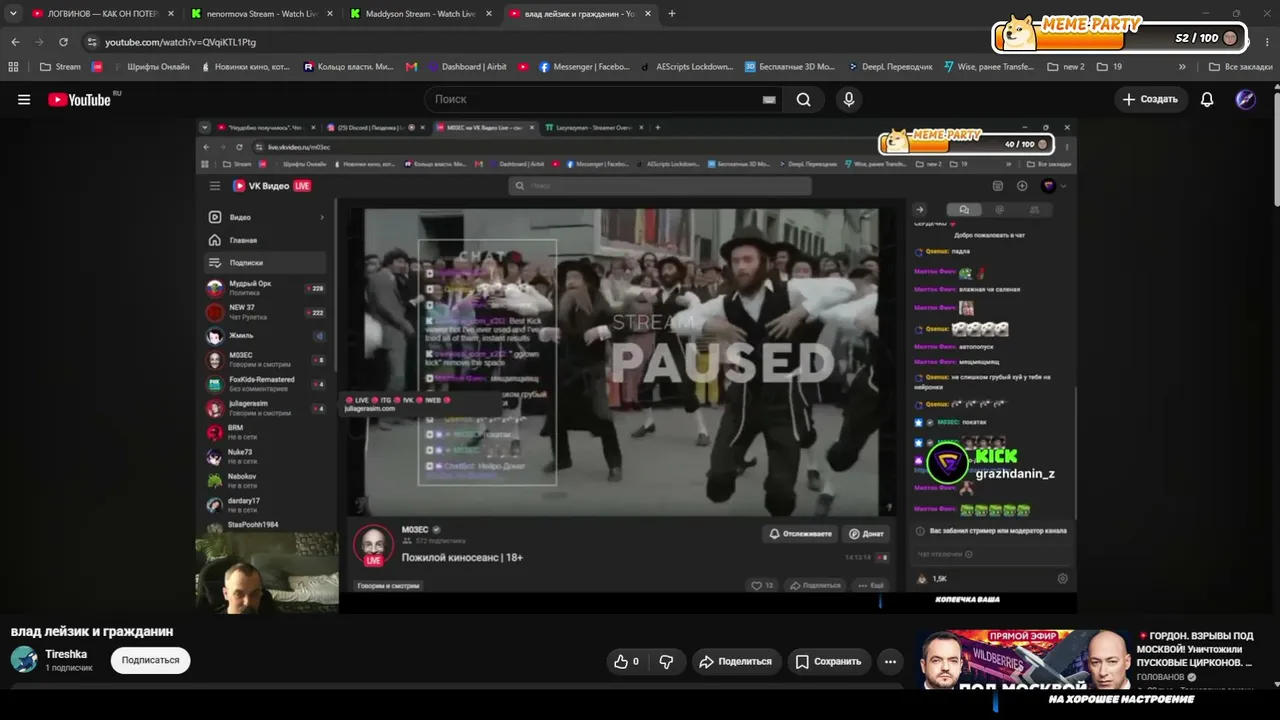Open the 19 bookmarks folder

tap(1109, 67)
